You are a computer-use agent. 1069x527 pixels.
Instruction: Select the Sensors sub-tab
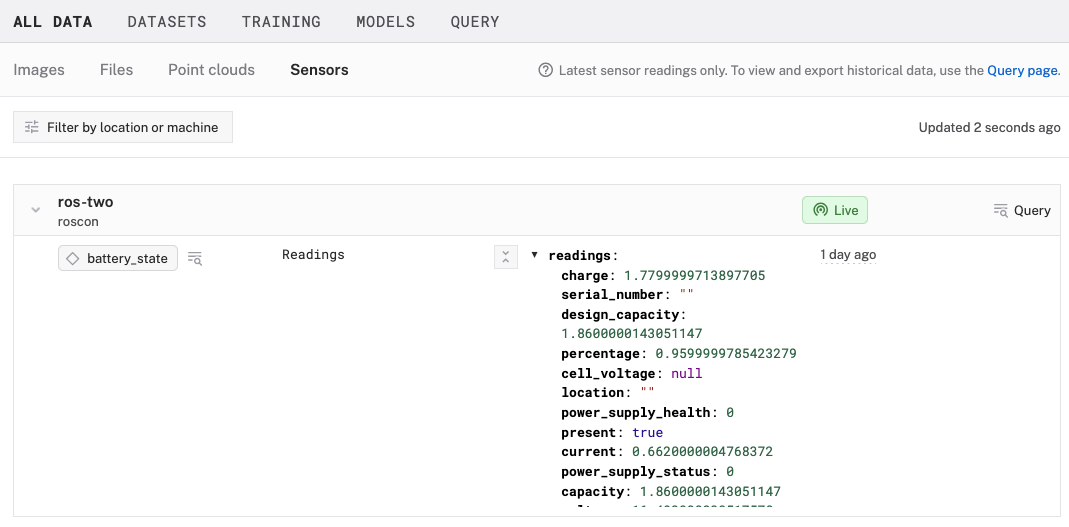[319, 70]
